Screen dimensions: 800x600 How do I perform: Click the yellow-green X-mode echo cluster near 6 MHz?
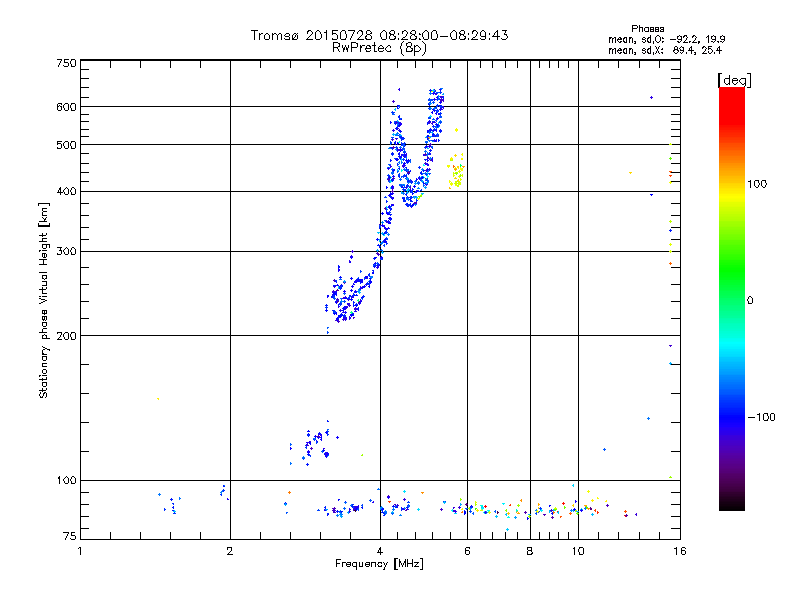(456, 171)
